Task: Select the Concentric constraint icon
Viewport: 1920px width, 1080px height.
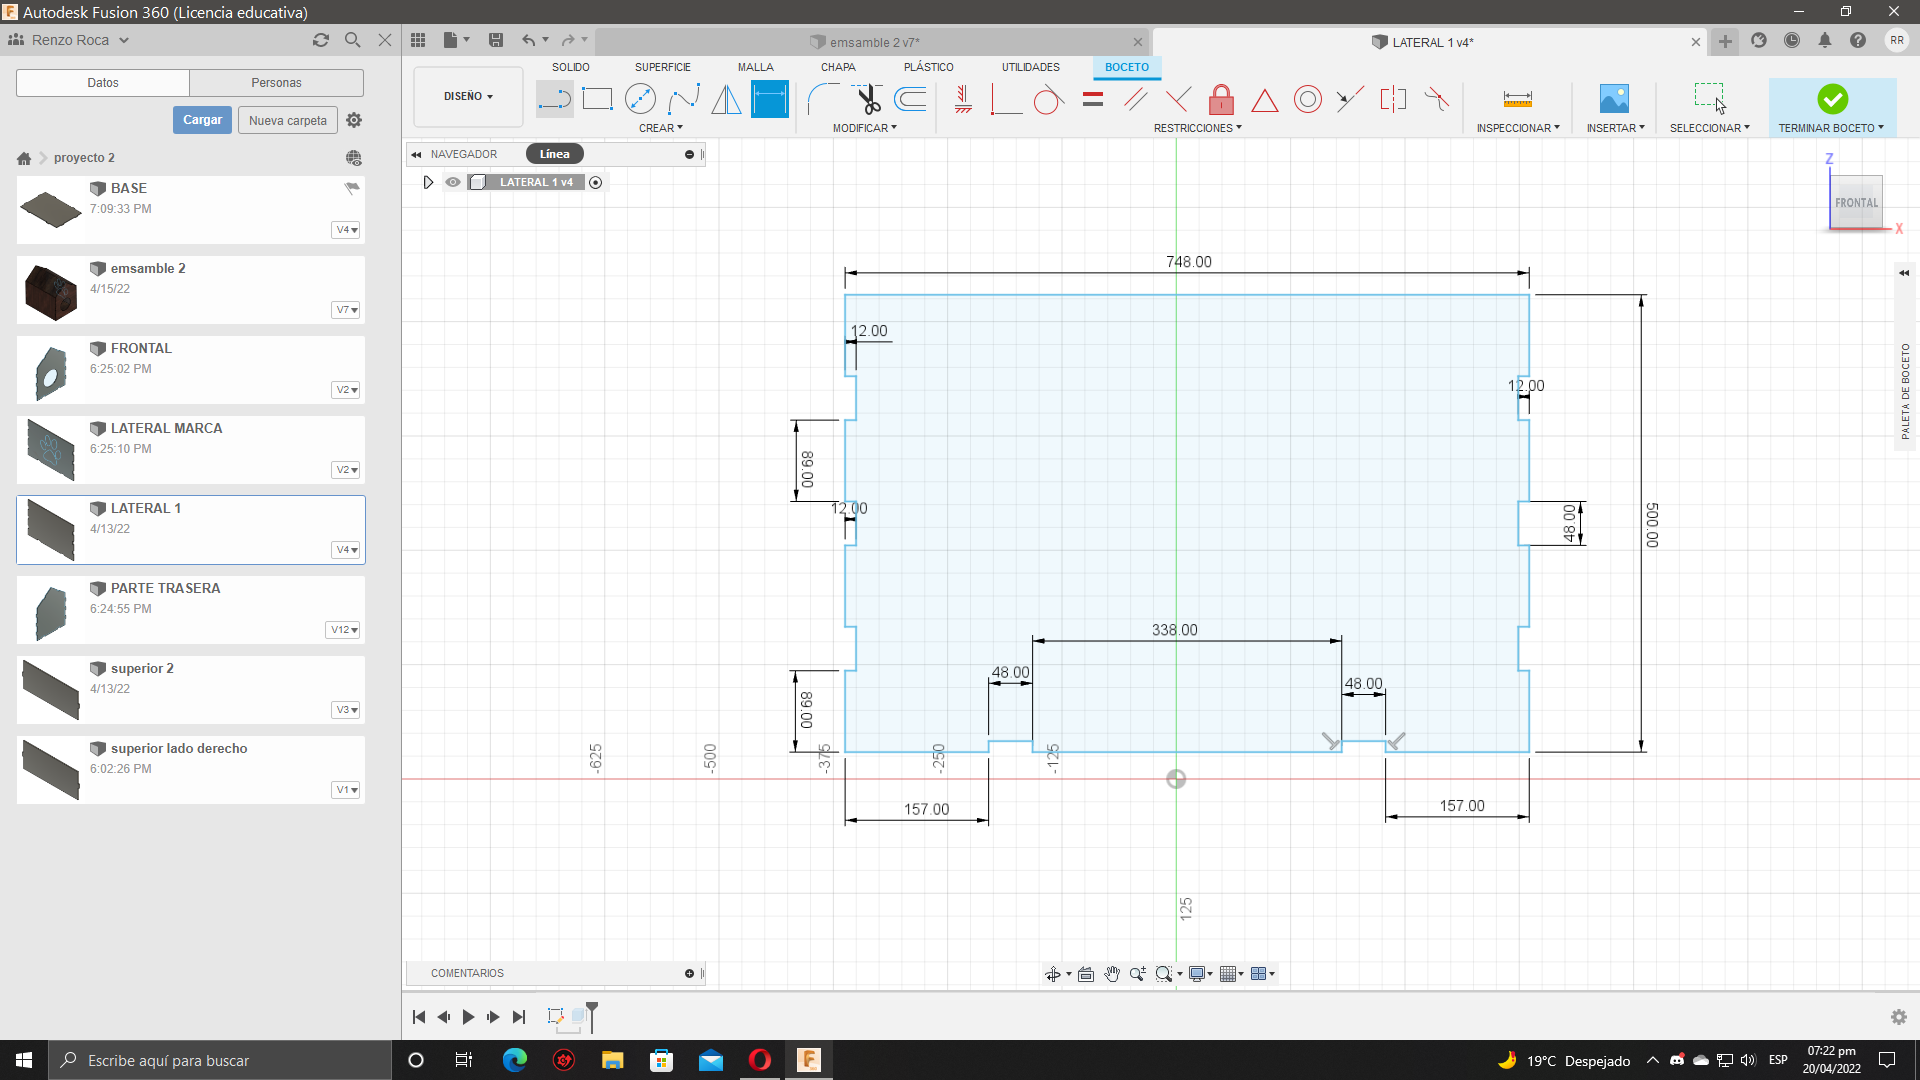Action: click(1307, 99)
